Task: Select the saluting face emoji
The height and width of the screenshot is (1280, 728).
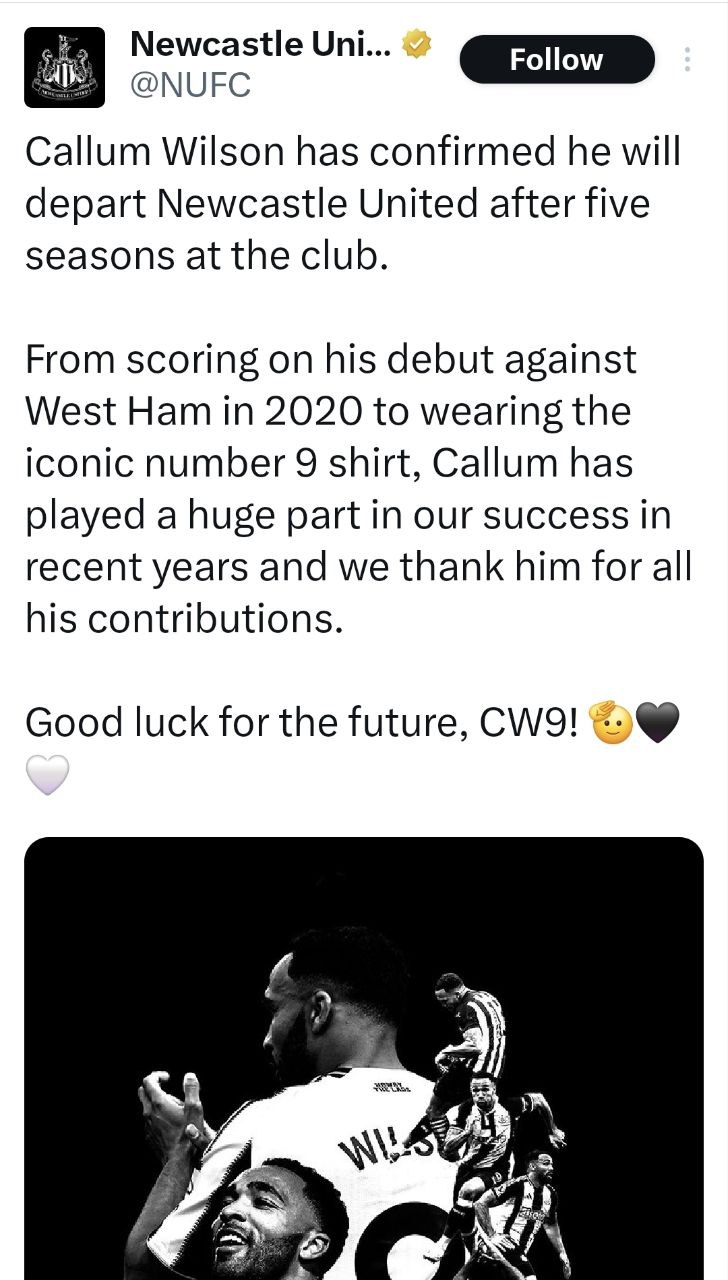Action: 612,722
